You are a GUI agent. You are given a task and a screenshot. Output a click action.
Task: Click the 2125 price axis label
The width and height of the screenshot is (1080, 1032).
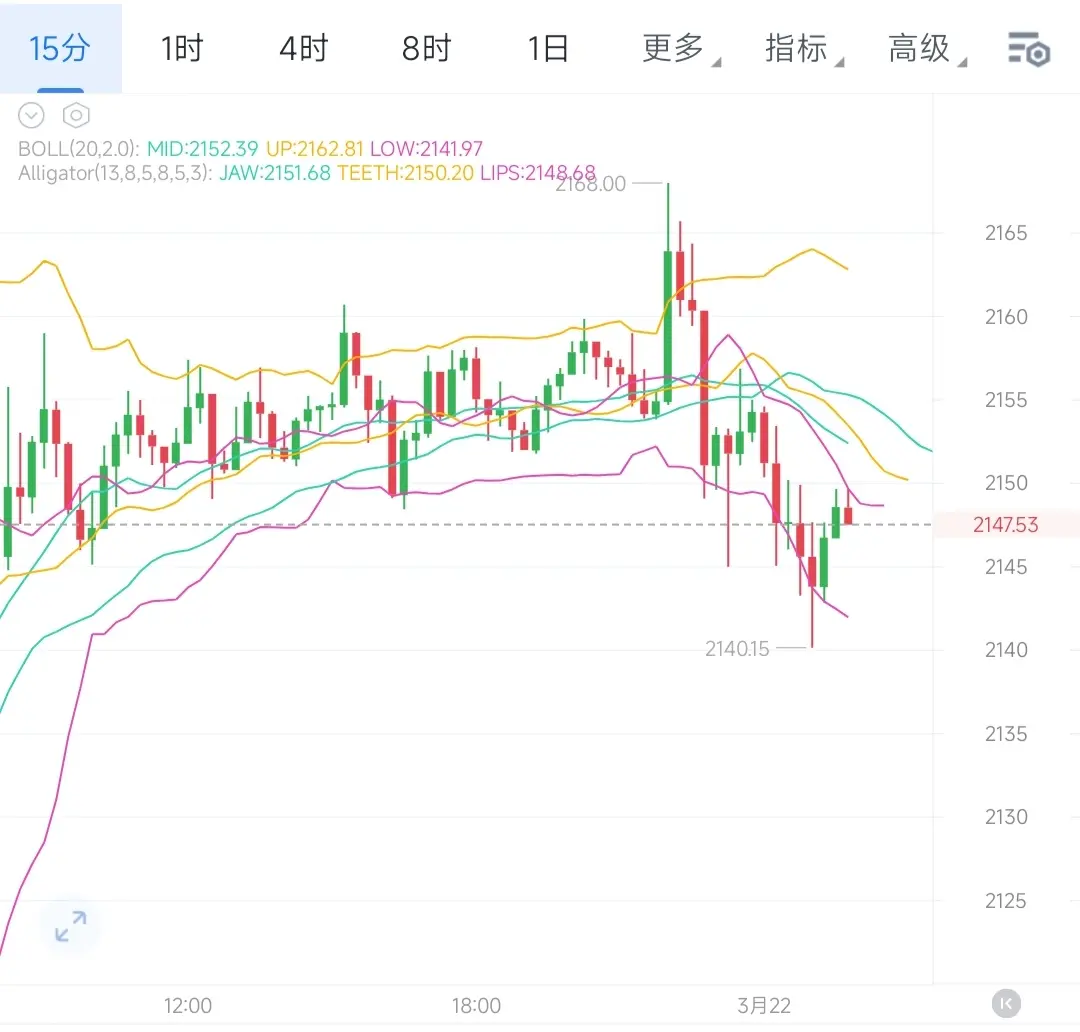[x=1006, y=901]
